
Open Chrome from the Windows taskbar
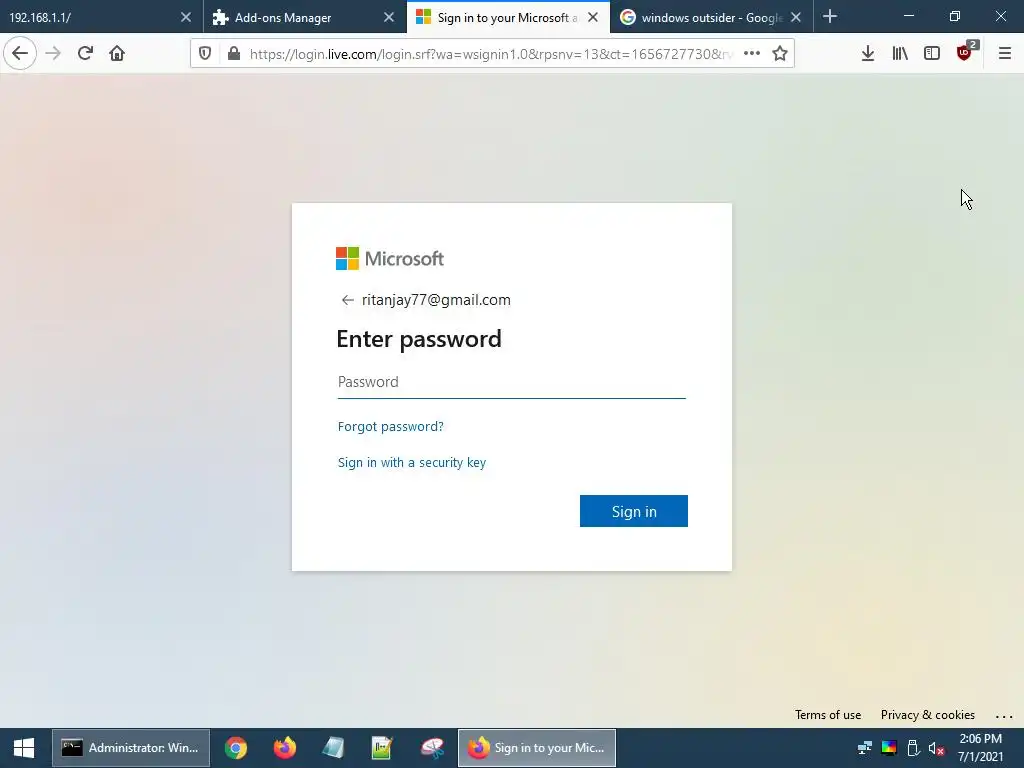pyautogui.click(x=236, y=748)
